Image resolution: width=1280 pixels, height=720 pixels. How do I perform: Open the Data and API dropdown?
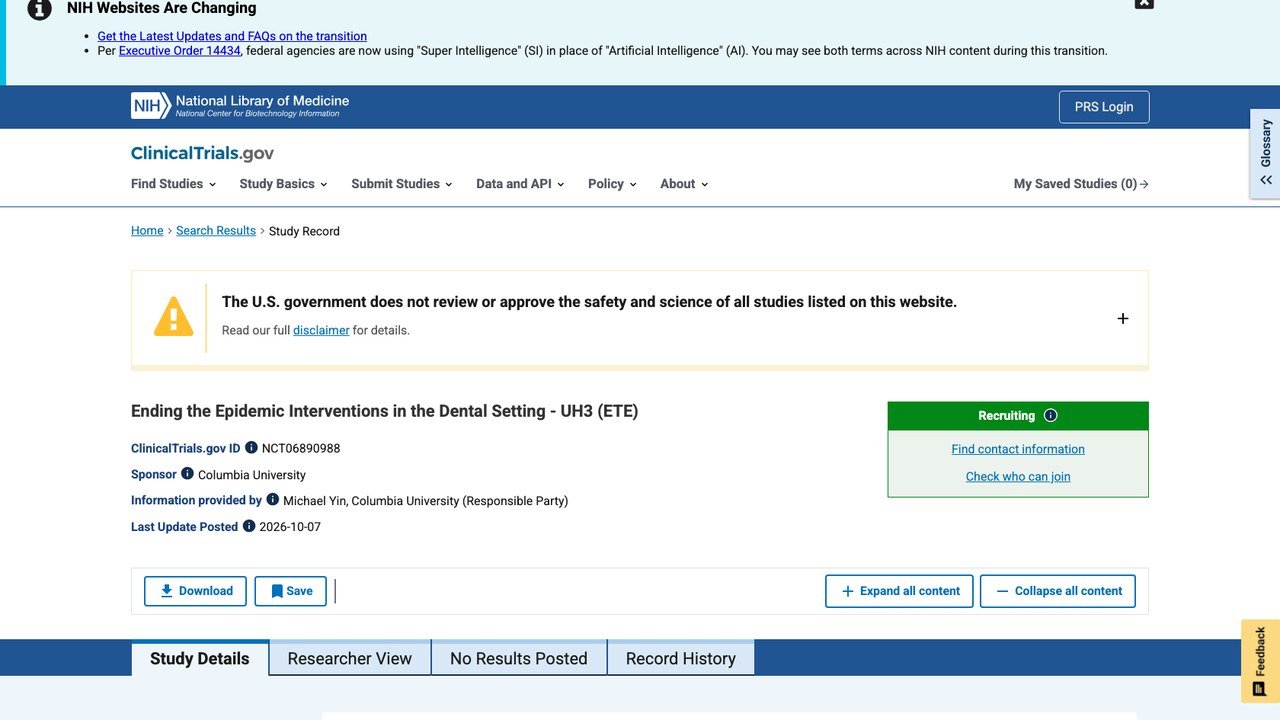click(x=520, y=184)
